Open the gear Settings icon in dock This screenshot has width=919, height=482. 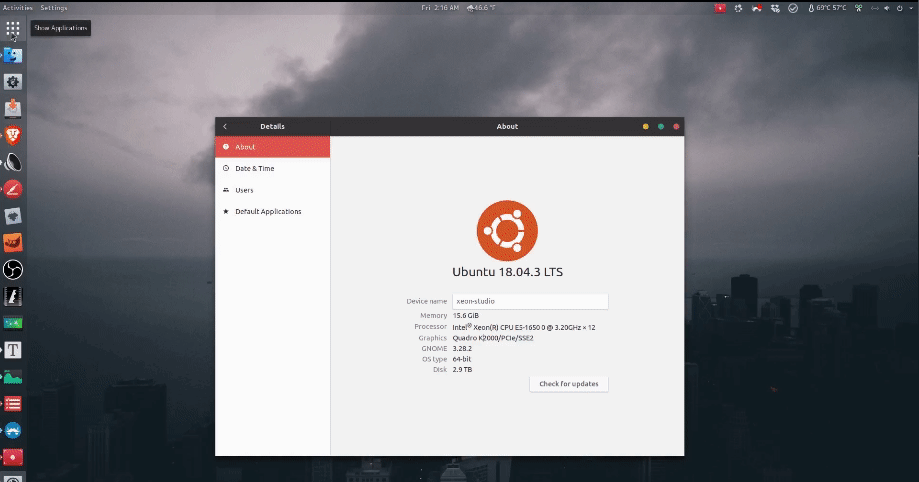click(13, 82)
